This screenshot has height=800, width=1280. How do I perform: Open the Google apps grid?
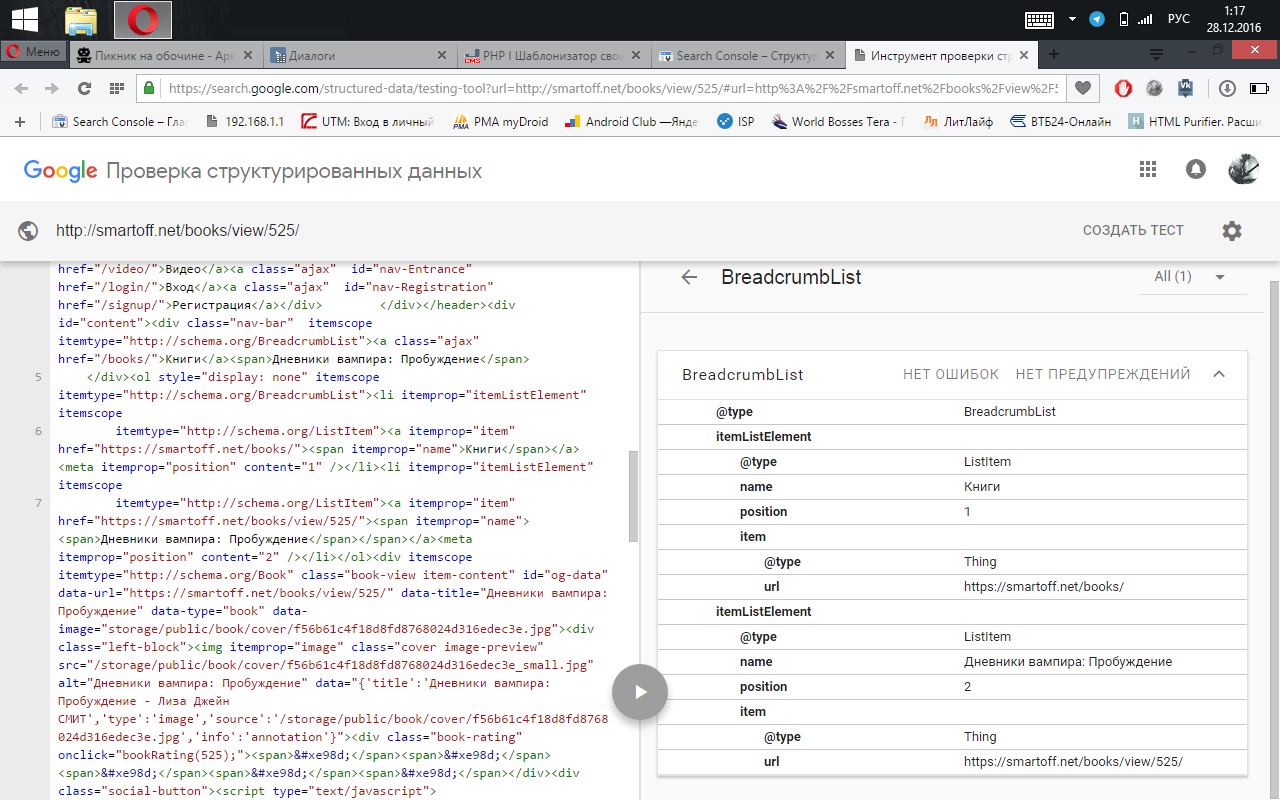point(1148,170)
